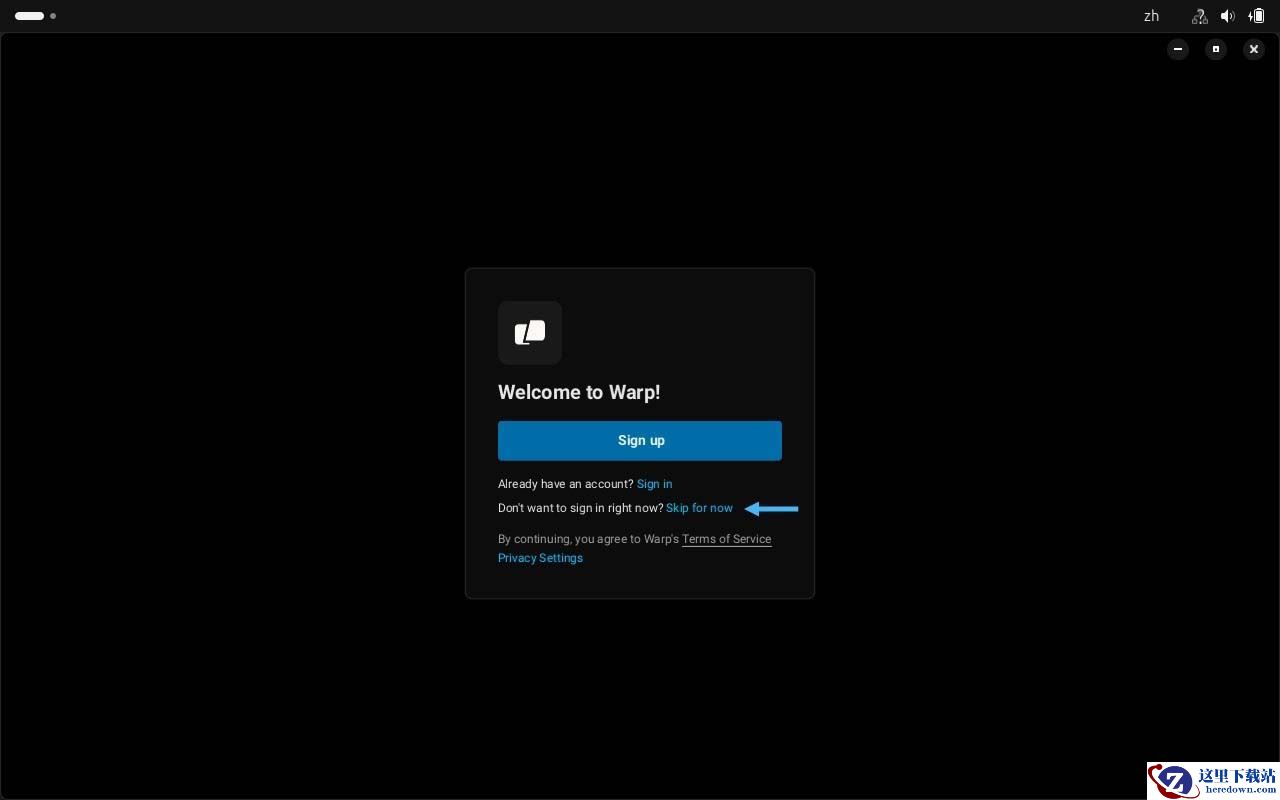Click the "Already have an account?" text
This screenshot has width=1280, height=800.
click(566, 484)
